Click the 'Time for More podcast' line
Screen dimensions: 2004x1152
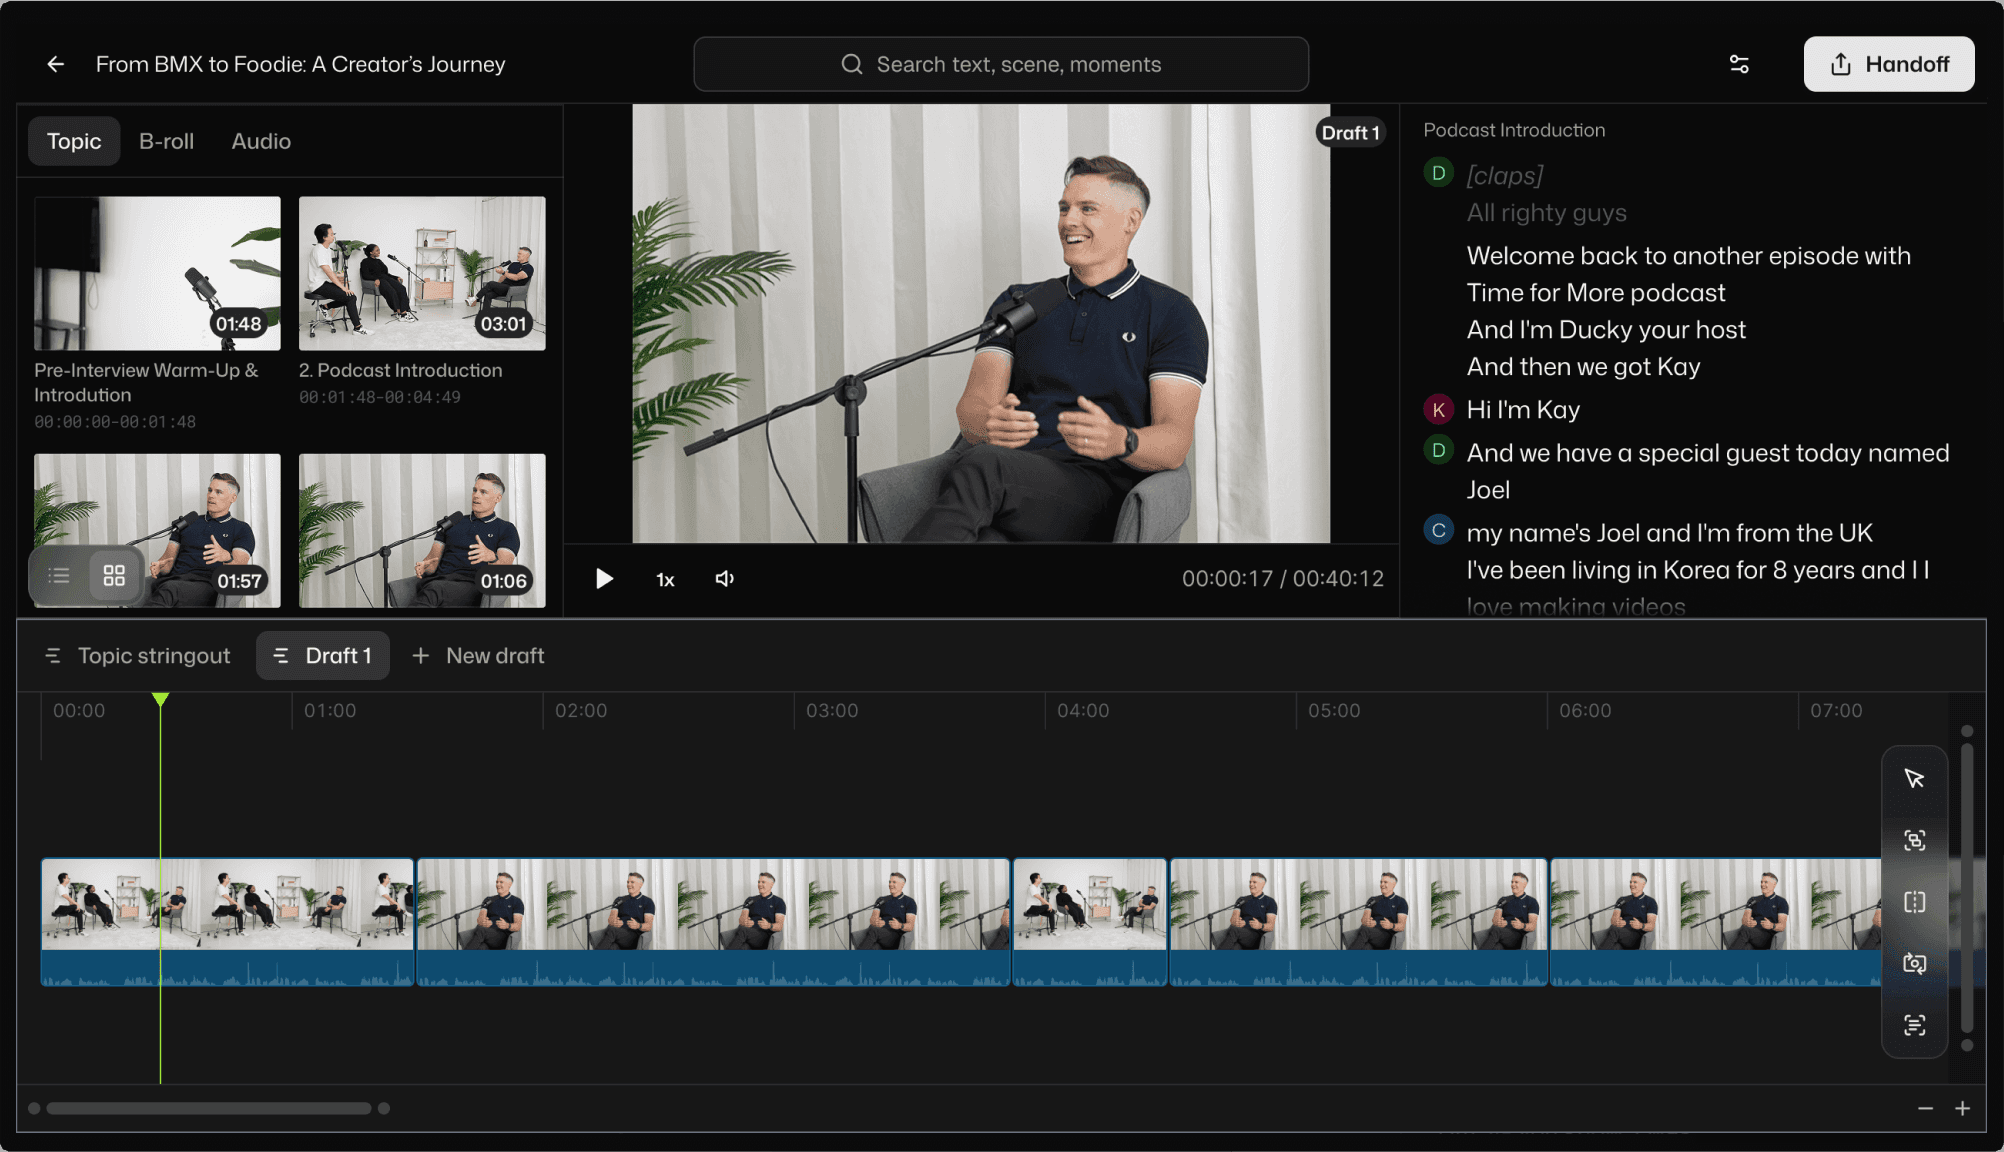tap(1596, 293)
